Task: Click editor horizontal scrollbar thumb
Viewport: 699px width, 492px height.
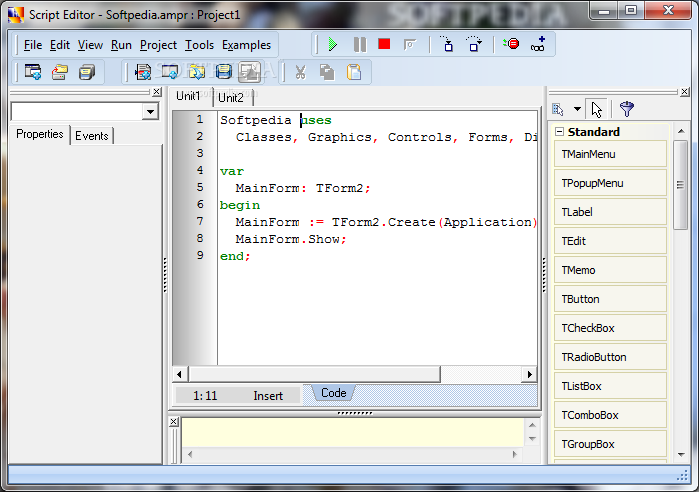Action: (315, 374)
